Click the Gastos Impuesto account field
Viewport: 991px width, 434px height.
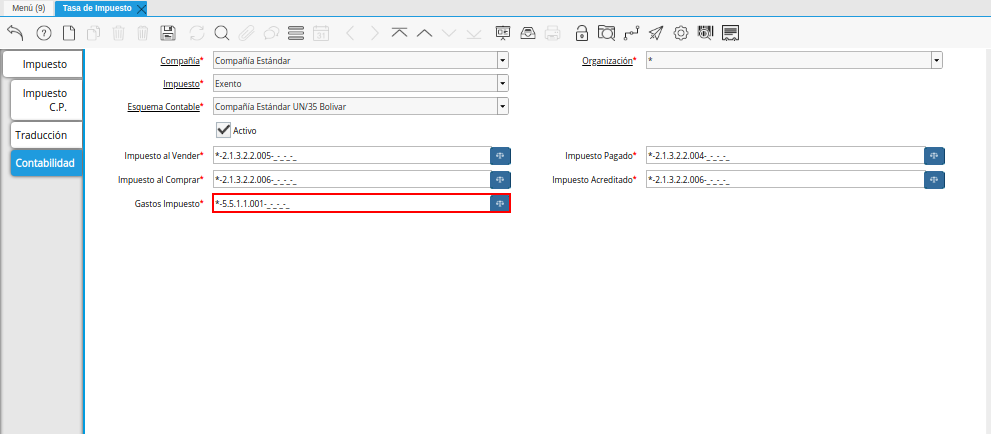351,203
